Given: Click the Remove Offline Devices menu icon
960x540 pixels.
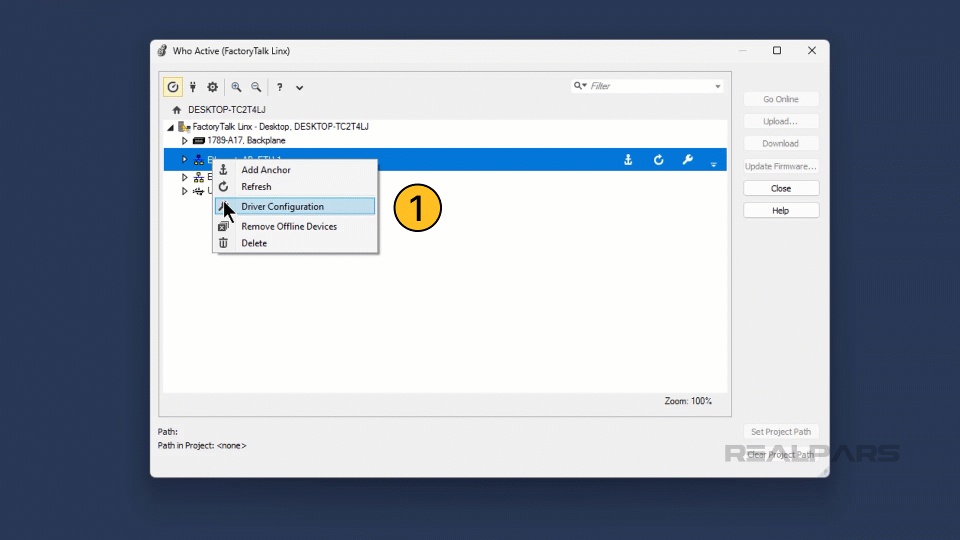Looking at the screenshot, I should pyautogui.click(x=223, y=227).
